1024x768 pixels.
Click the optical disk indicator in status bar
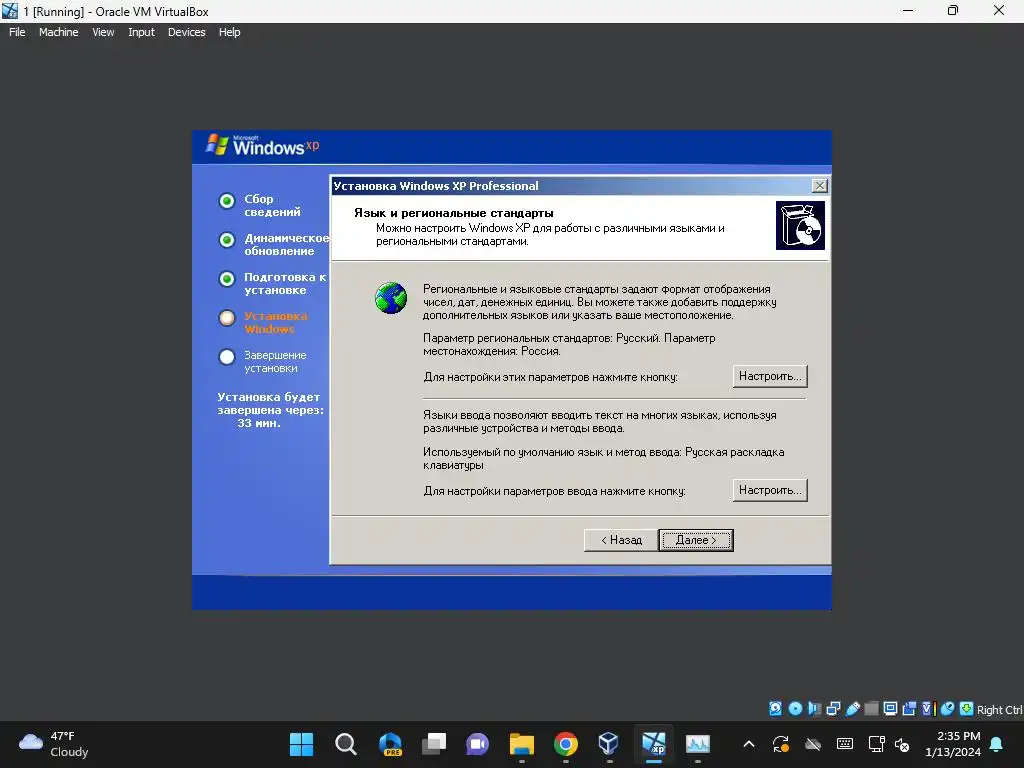point(795,709)
